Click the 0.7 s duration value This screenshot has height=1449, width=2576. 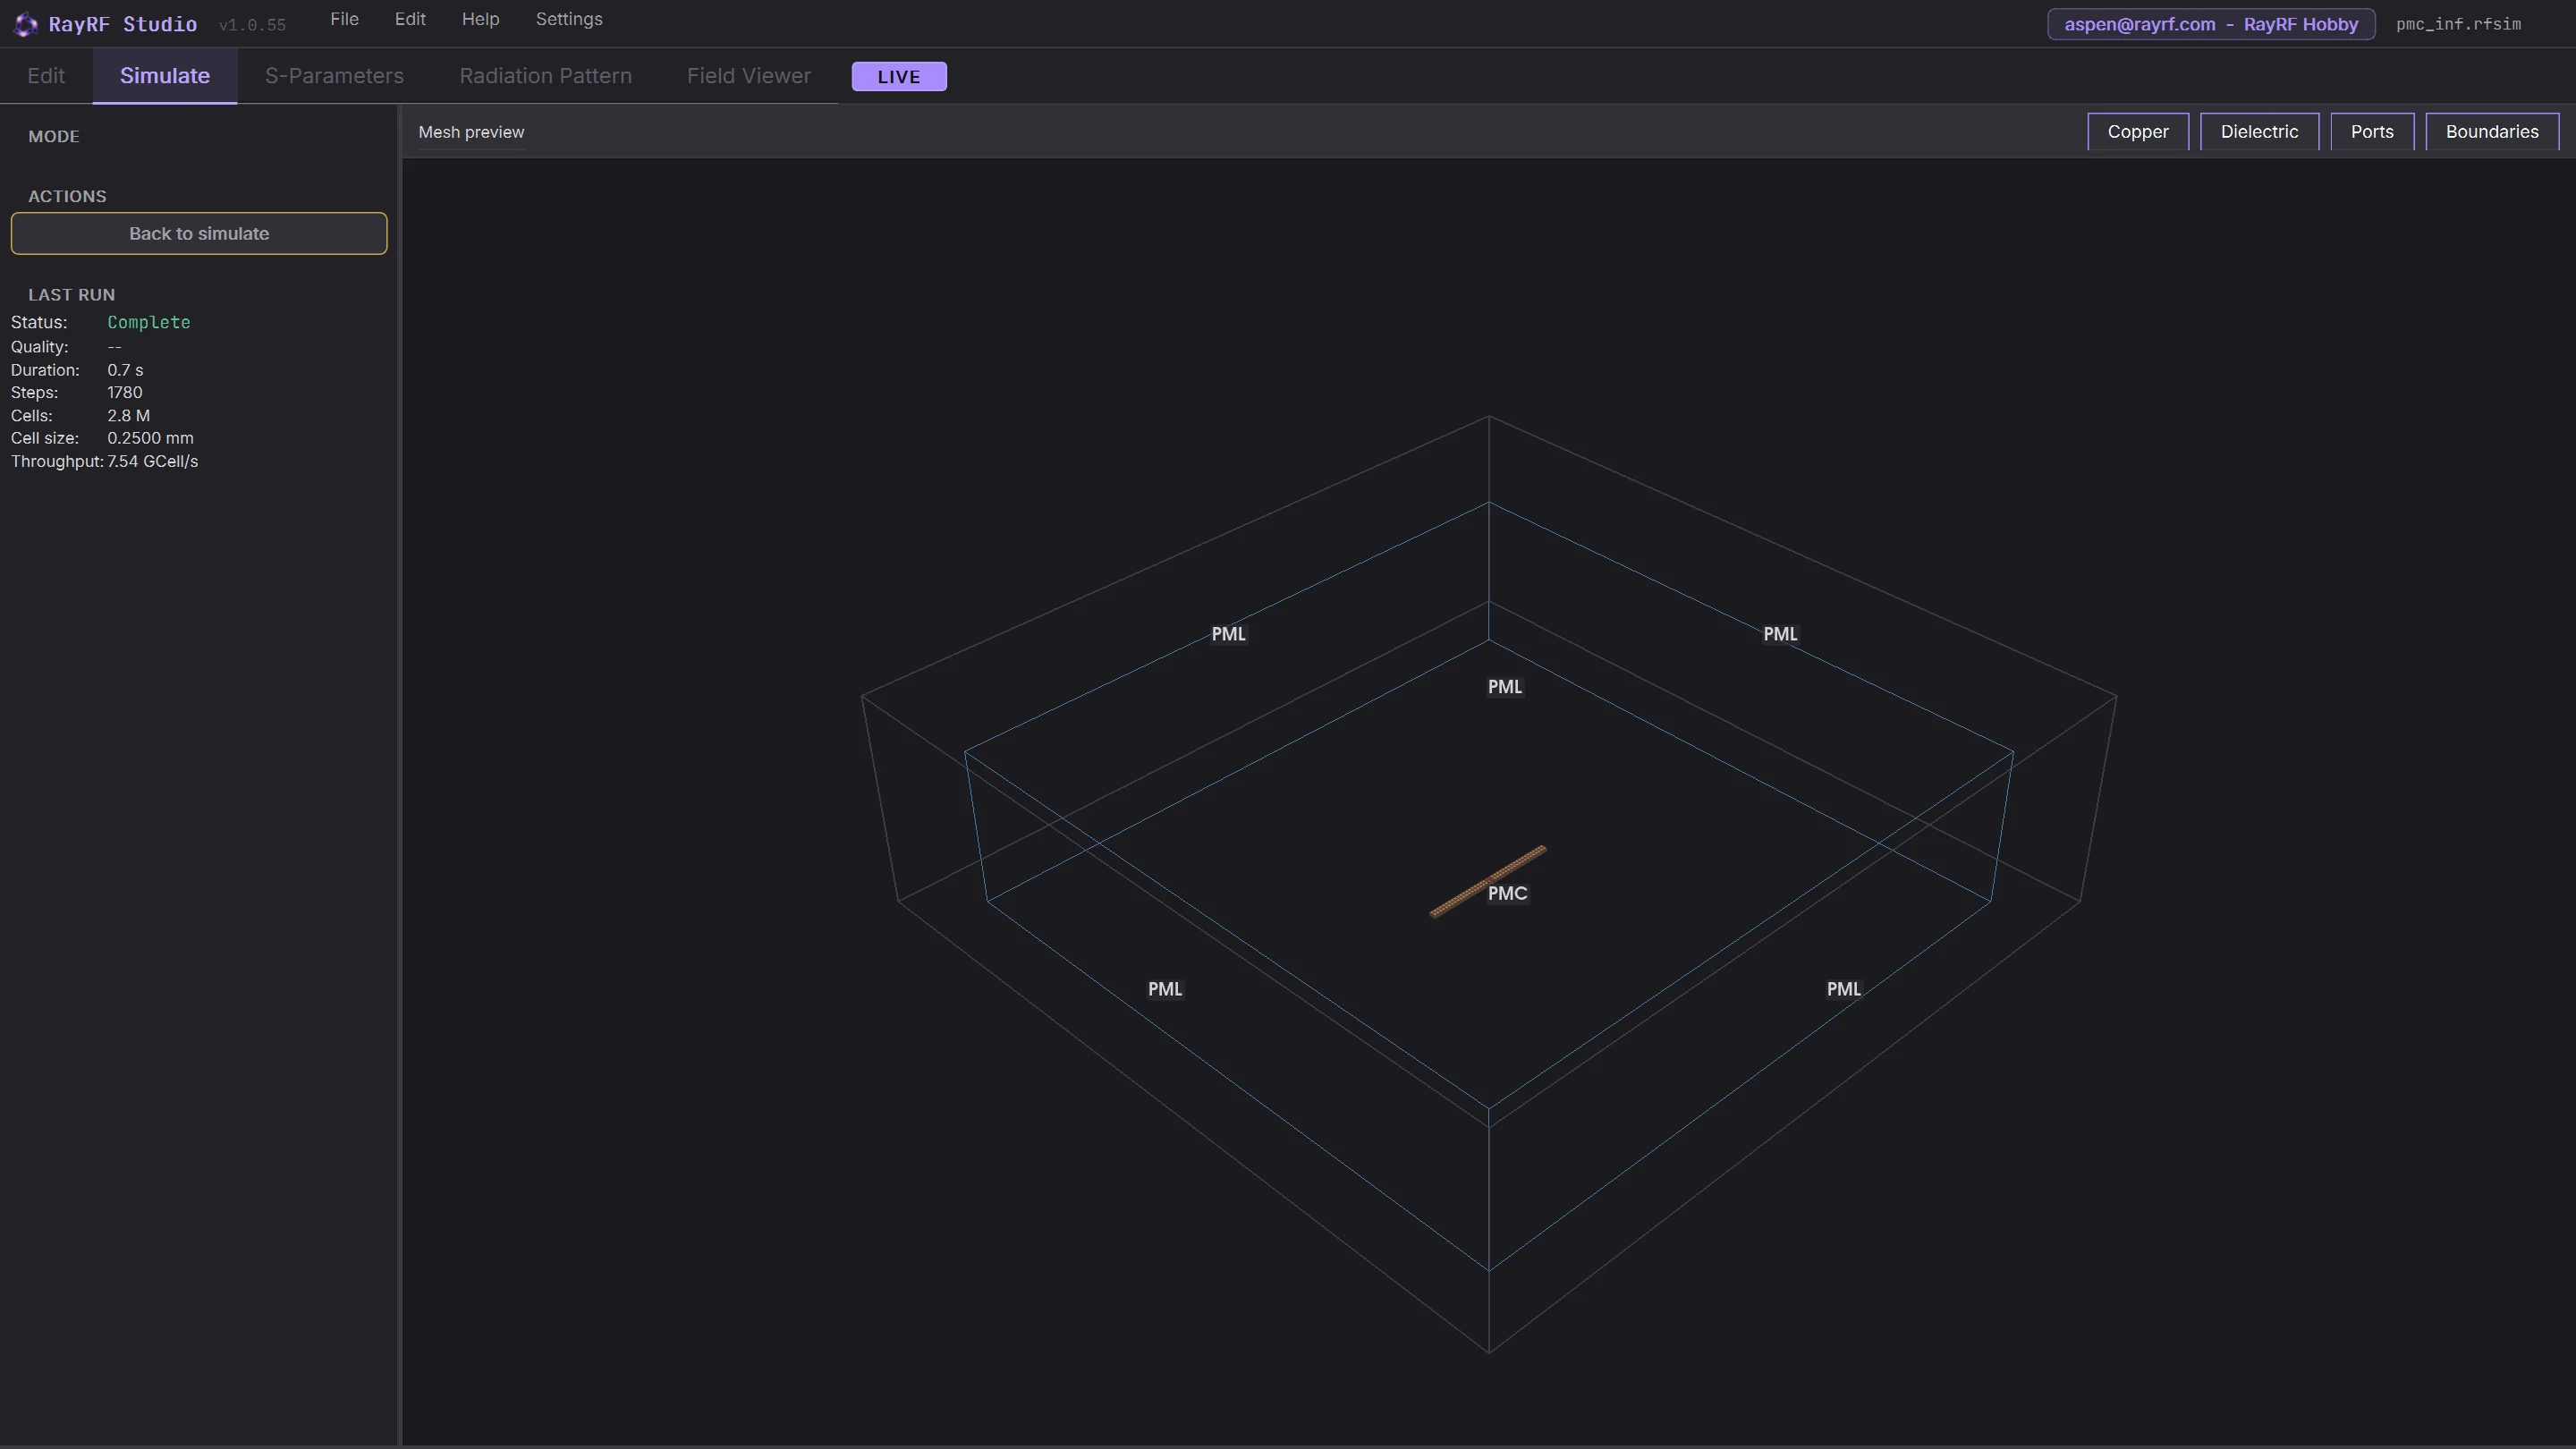pos(125,370)
